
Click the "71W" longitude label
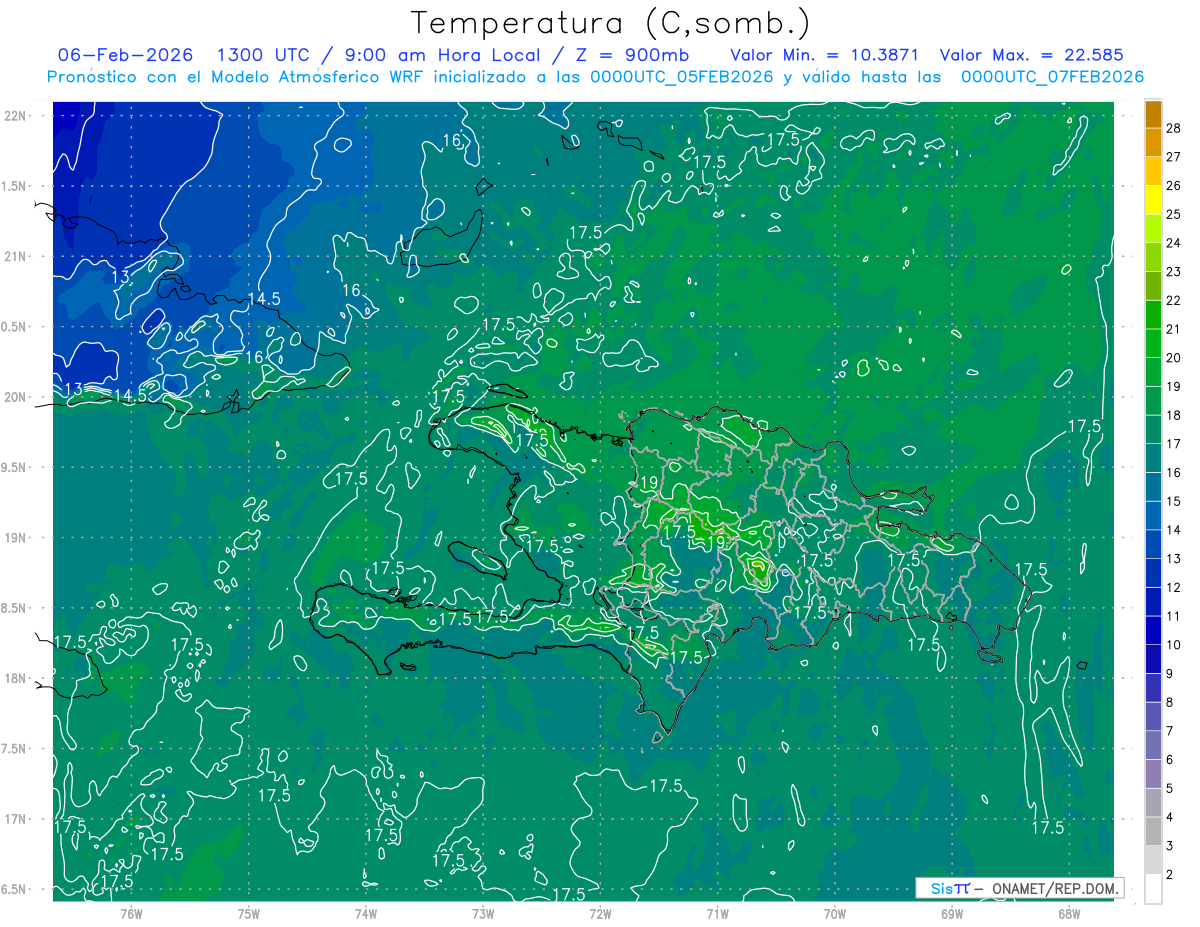click(x=717, y=914)
